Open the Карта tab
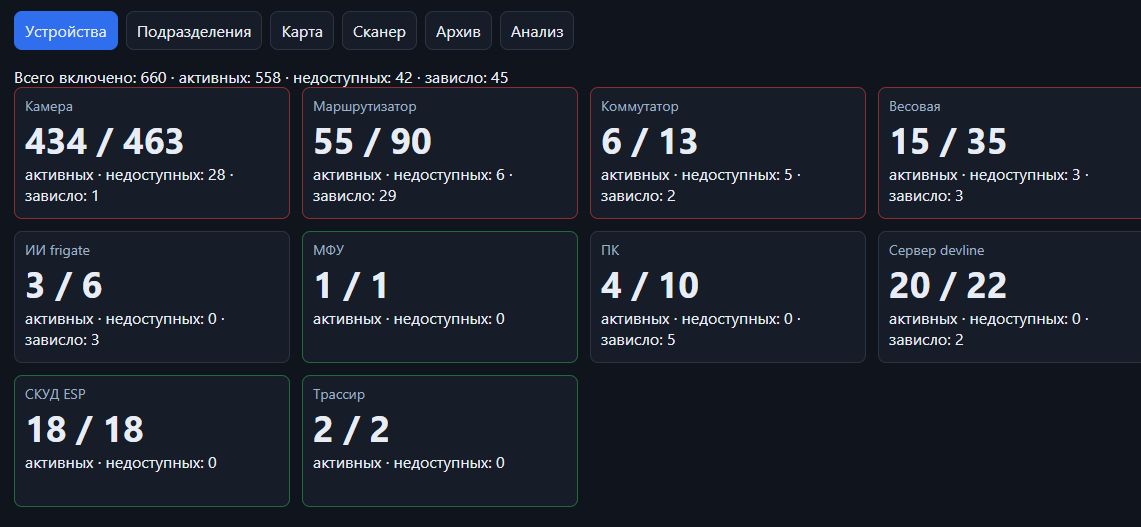This screenshot has width=1141, height=527. pos(302,31)
